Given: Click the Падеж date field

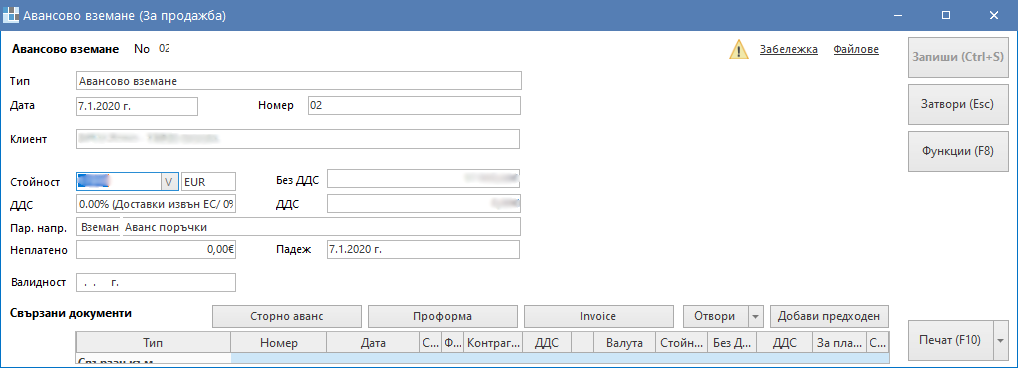Looking at the screenshot, I should [x=423, y=249].
